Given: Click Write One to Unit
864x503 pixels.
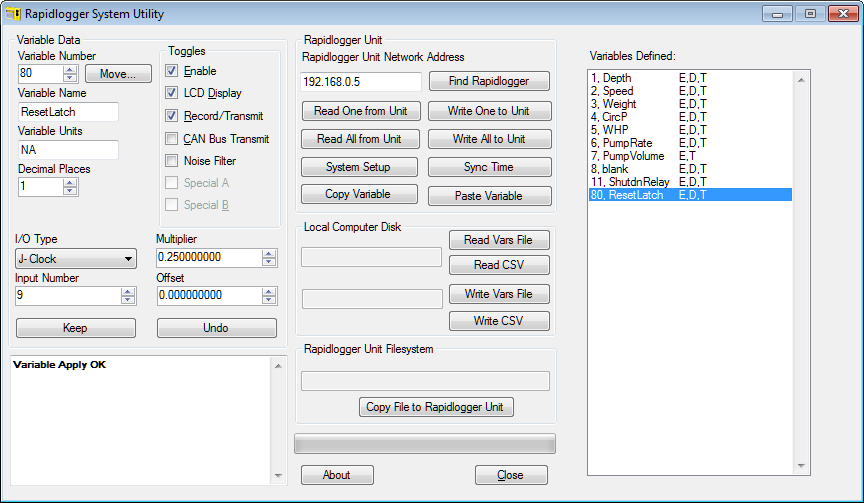Looking at the screenshot, I should click(x=489, y=111).
